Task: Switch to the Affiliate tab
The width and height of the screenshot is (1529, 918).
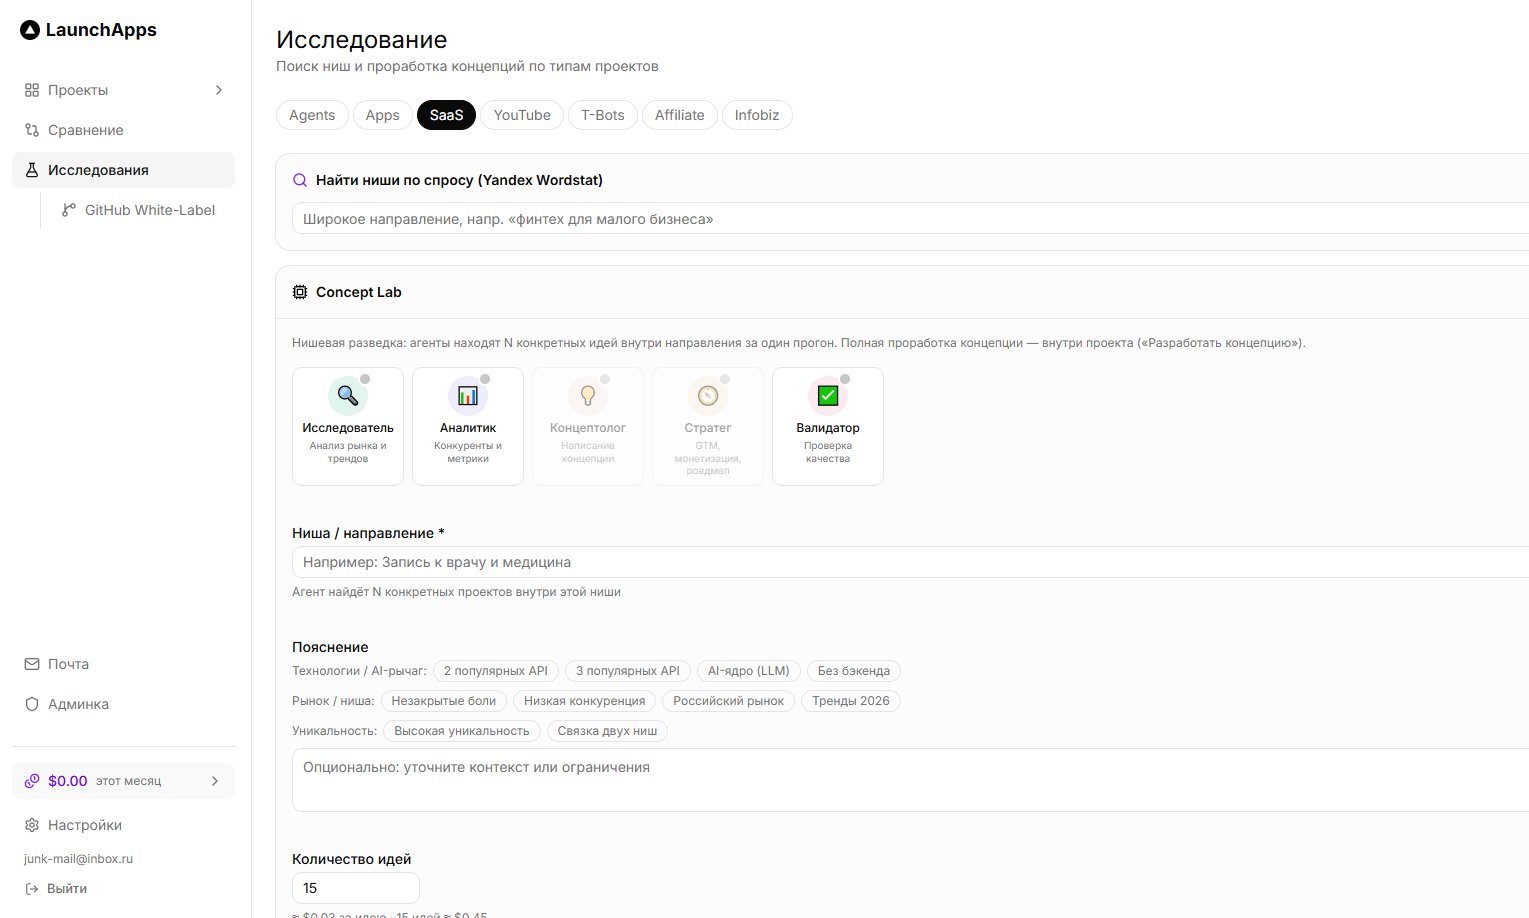Action: tap(680, 115)
